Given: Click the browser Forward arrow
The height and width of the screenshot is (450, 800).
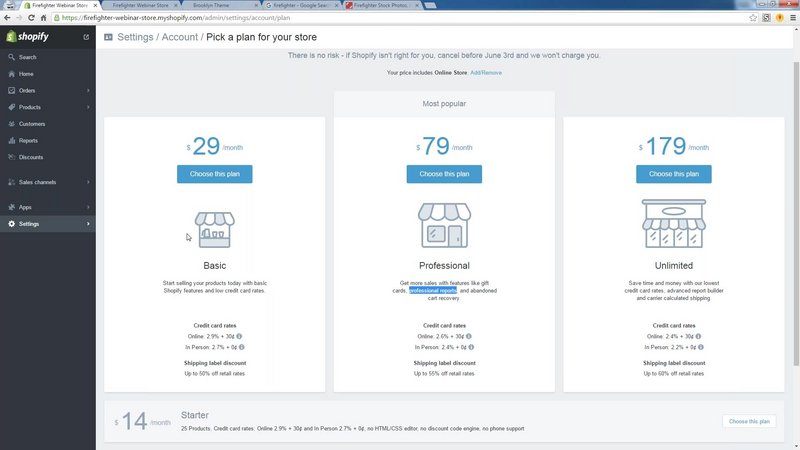Looking at the screenshot, I should pyautogui.click(x=19, y=17).
